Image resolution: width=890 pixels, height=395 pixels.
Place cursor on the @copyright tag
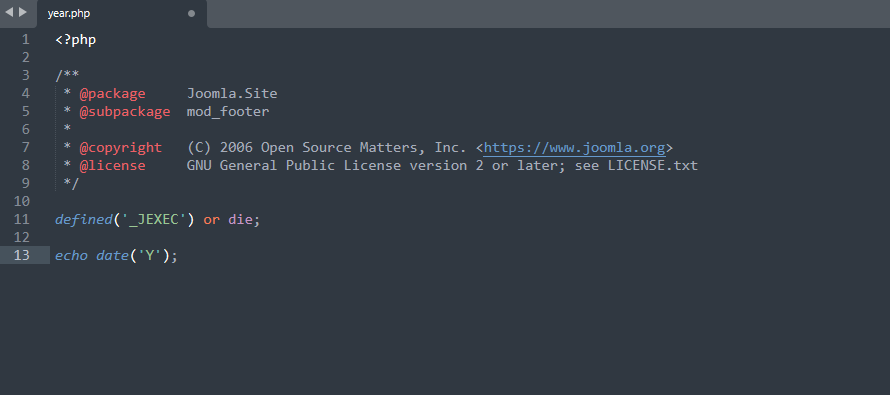tap(120, 148)
